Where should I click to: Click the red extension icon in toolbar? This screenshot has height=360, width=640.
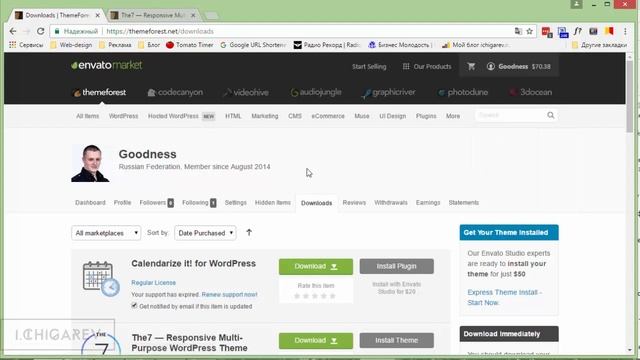pyautogui.click(x=547, y=31)
